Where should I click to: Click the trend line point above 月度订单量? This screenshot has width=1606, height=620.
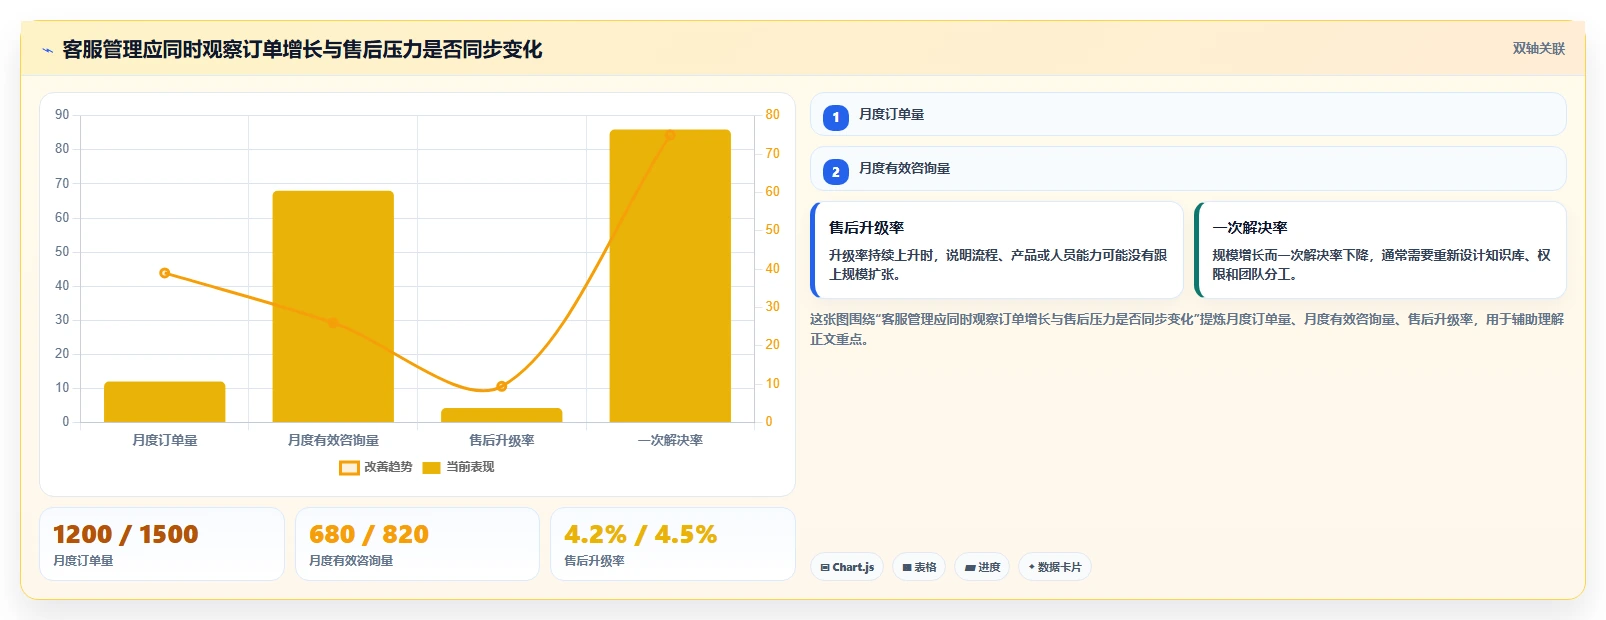tap(165, 273)
